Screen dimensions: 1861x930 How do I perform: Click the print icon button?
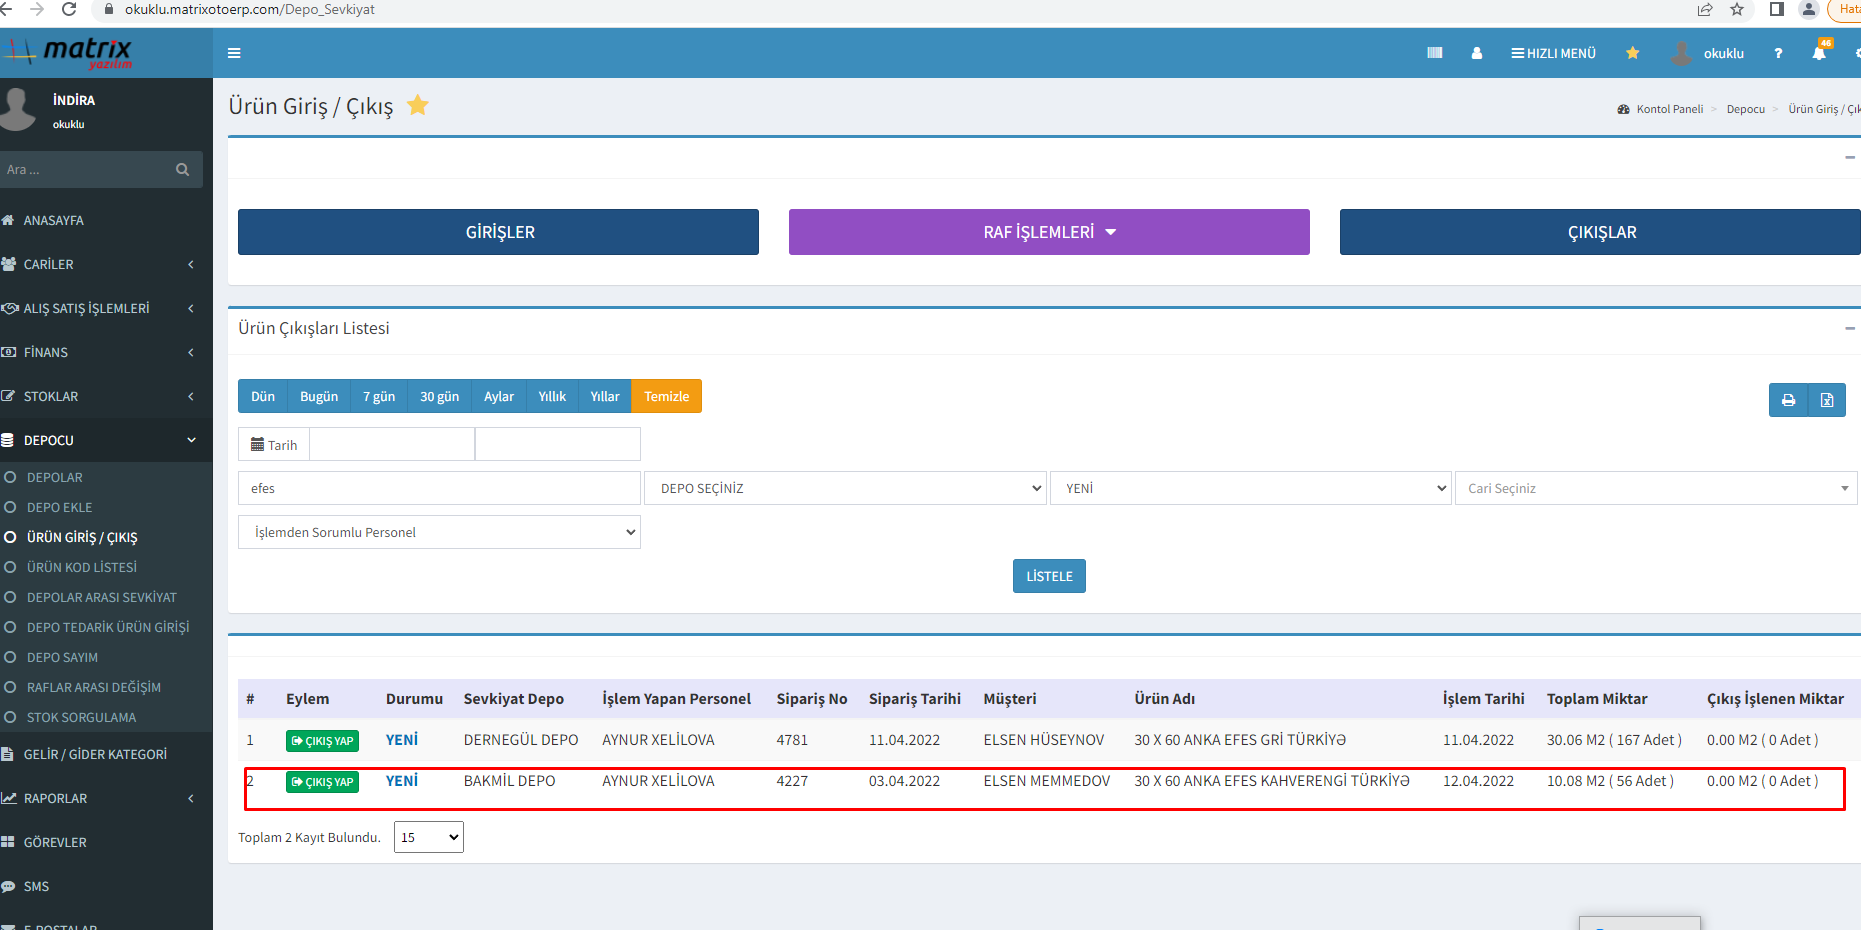click(1788, 400)
